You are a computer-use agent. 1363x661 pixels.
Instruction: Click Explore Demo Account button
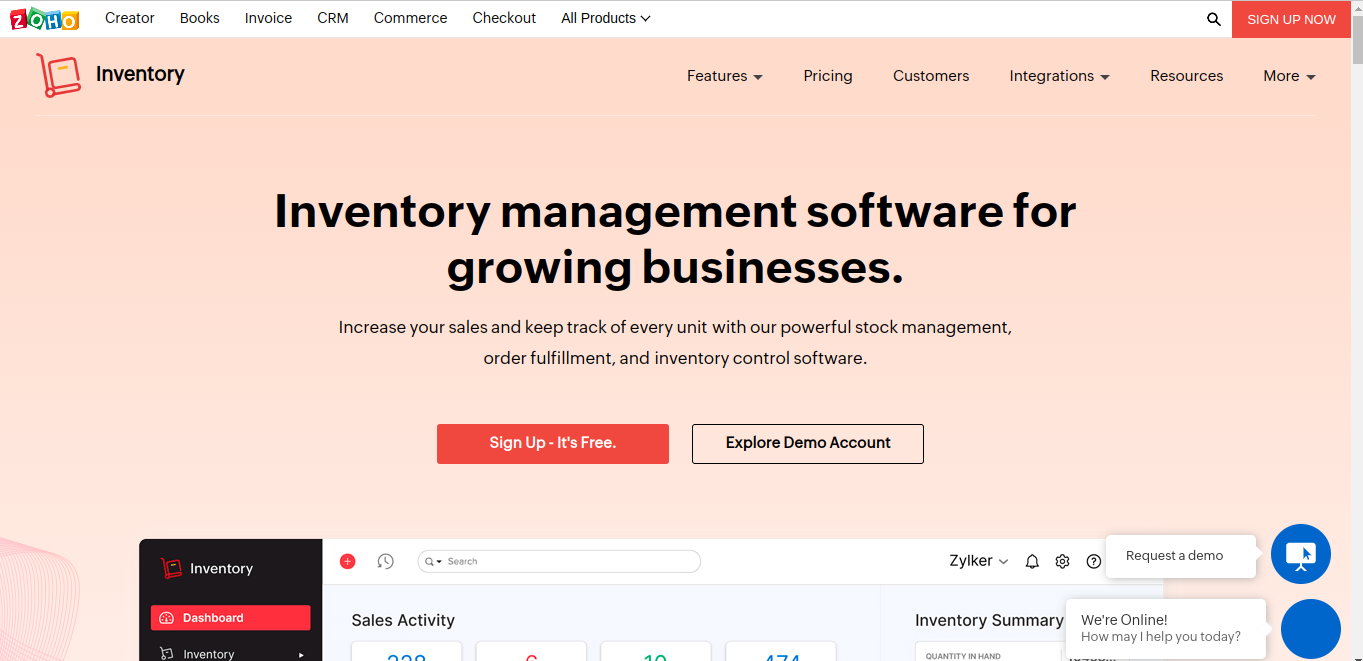pos(808,444)
